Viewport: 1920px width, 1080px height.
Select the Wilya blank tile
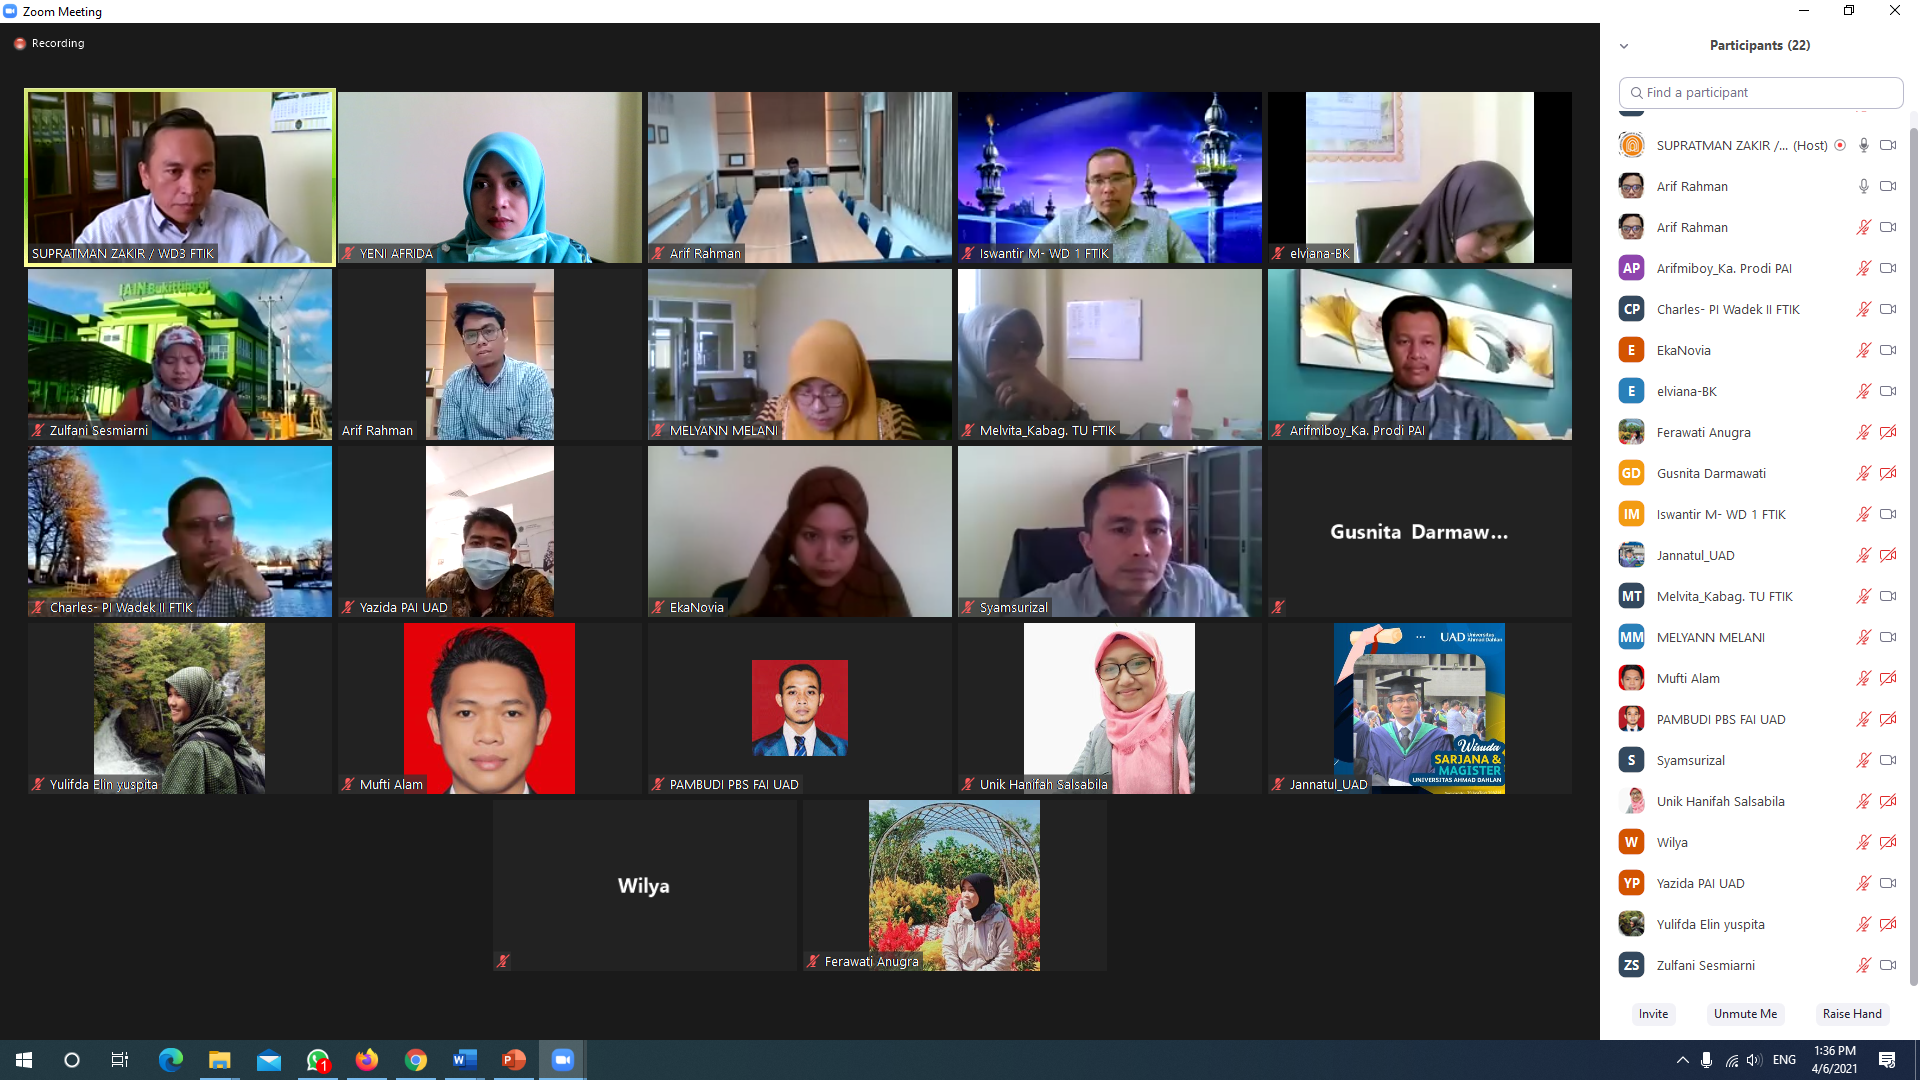(x=645, y=885)
